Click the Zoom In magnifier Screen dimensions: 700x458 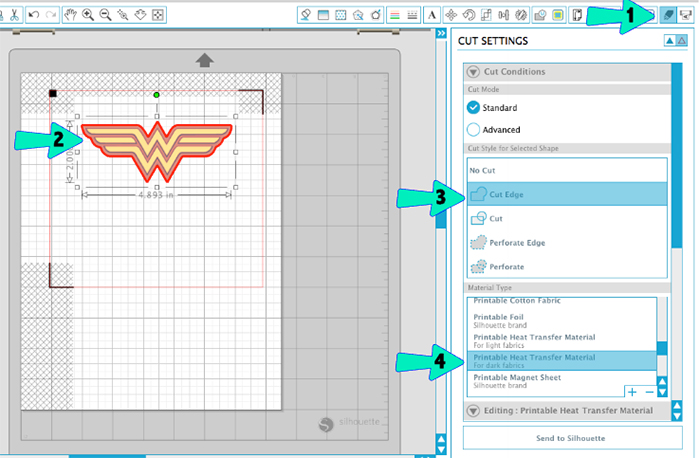pos(88,15)
